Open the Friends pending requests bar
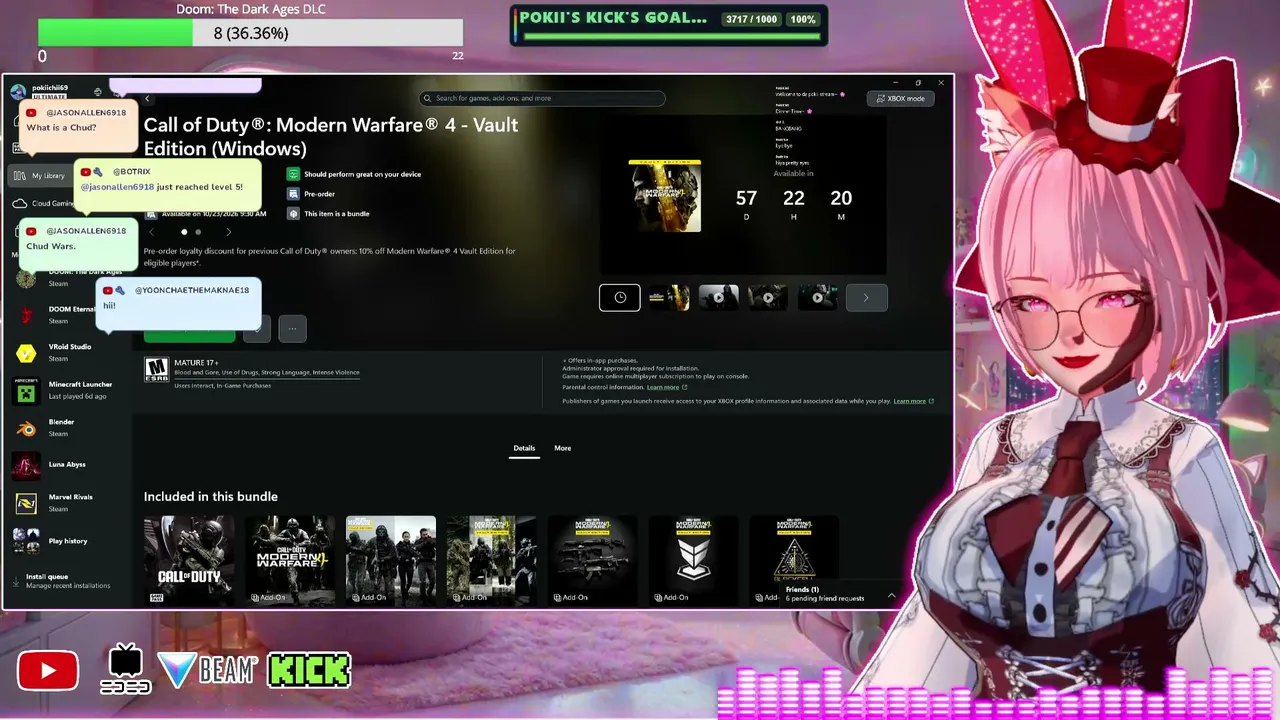 (838, 594)
